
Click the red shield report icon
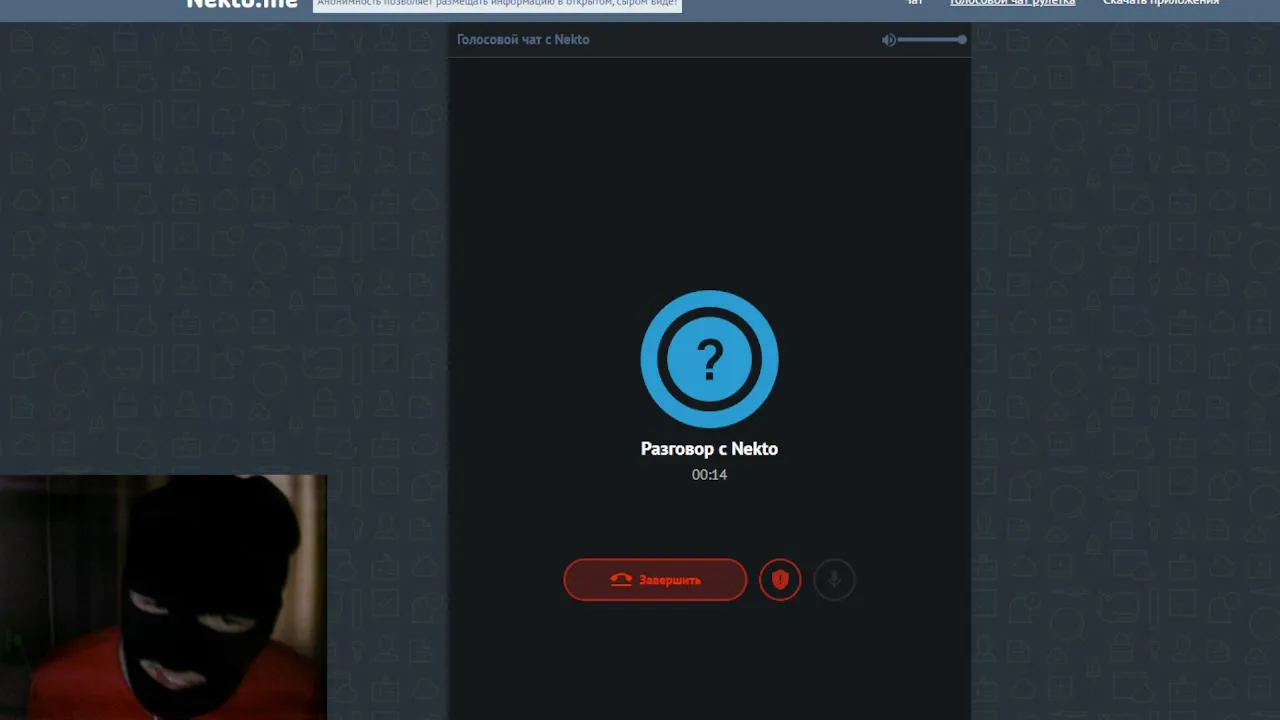pos(780,580)
